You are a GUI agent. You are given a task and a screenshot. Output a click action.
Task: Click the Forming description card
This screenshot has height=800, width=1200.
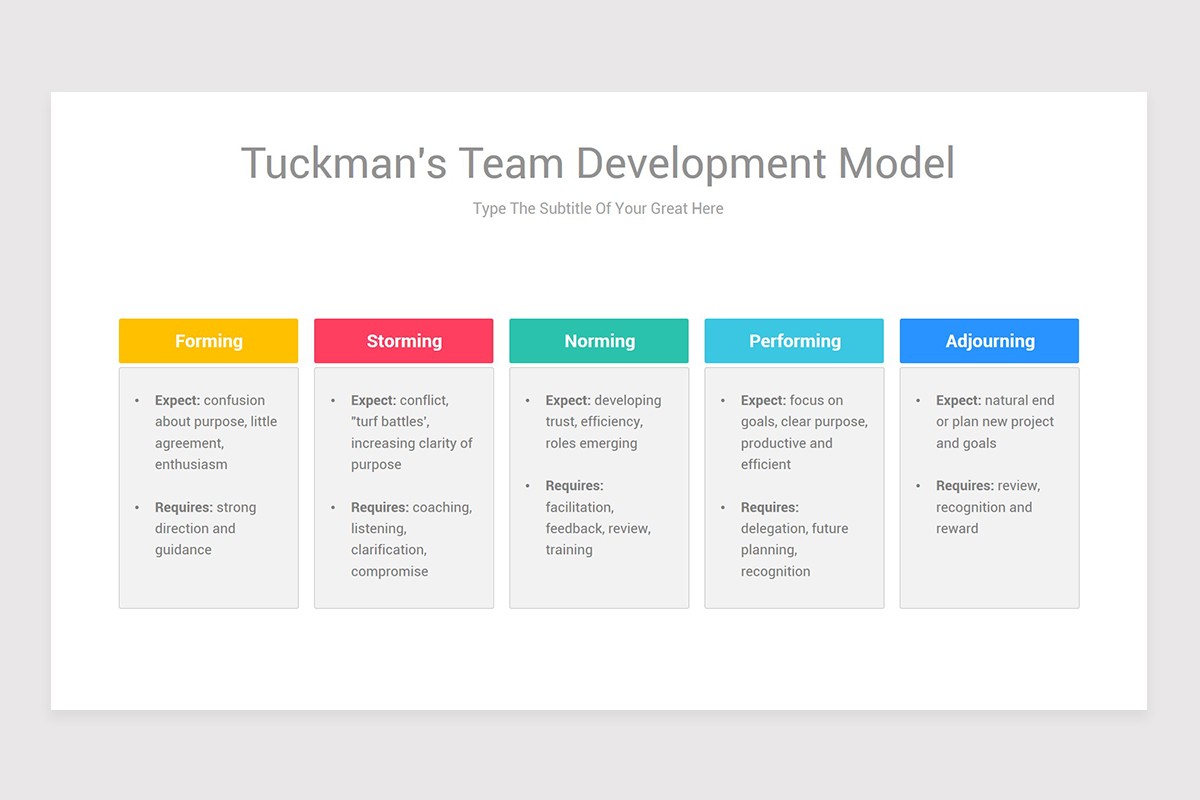pyautogui.click(x=208, y=487)
